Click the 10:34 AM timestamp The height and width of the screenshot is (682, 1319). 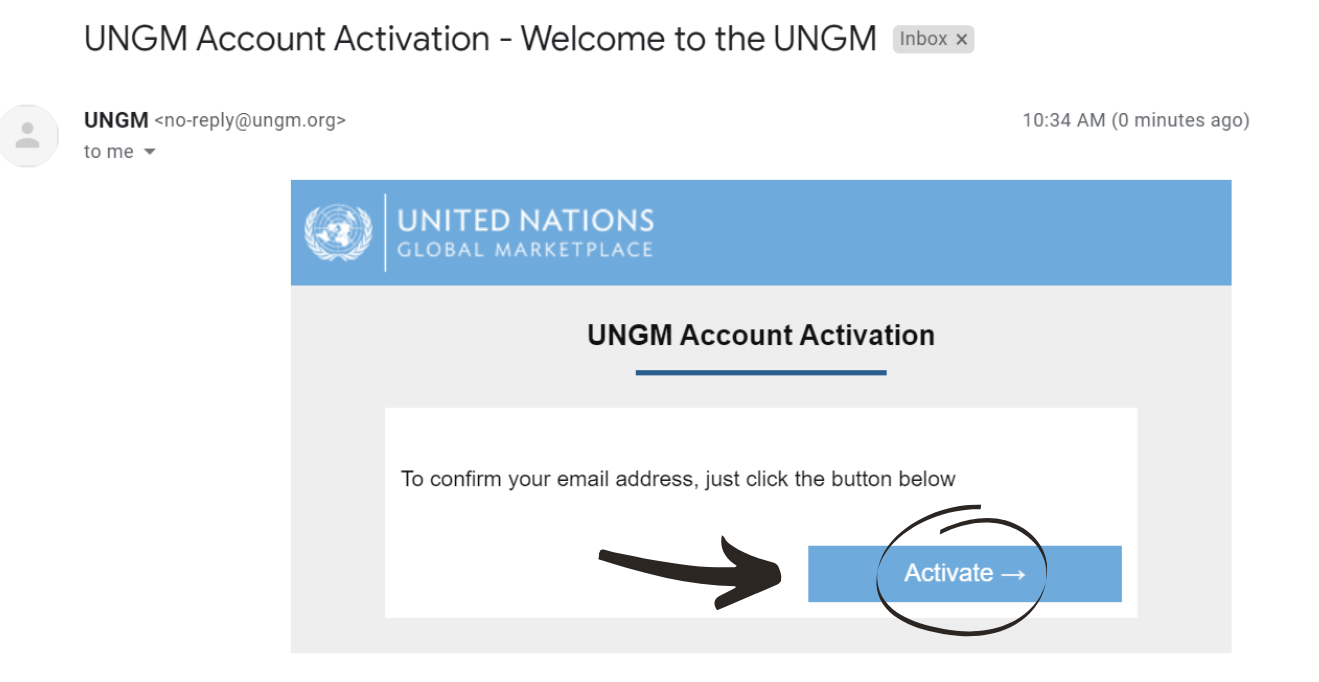pyautogui.click(x=1064, y=120)
